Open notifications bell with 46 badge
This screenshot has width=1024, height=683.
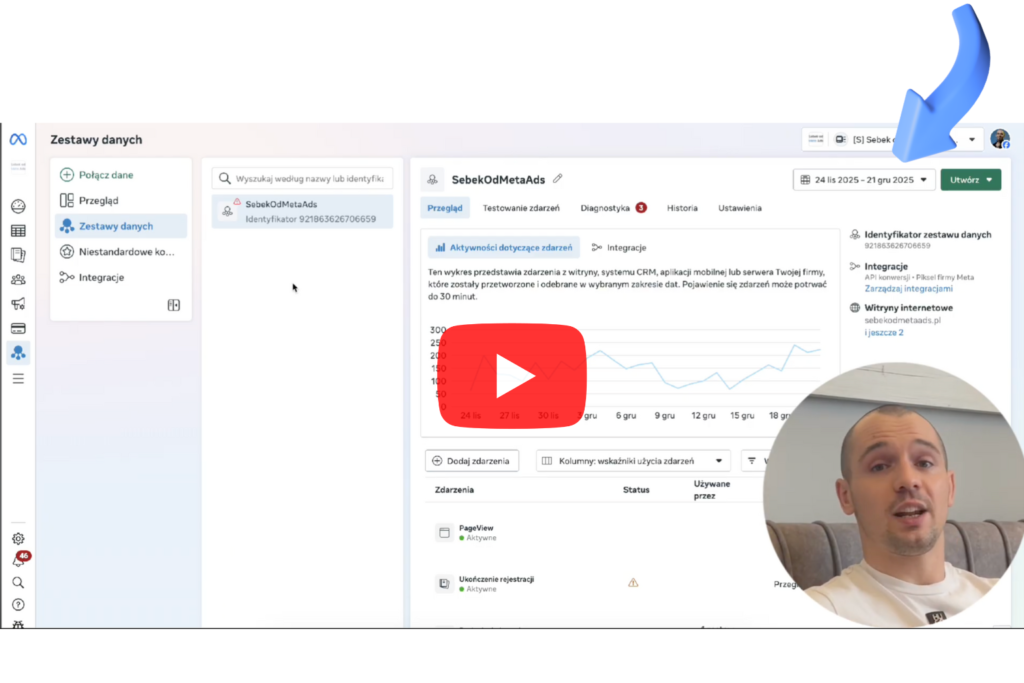coord(18,560)
